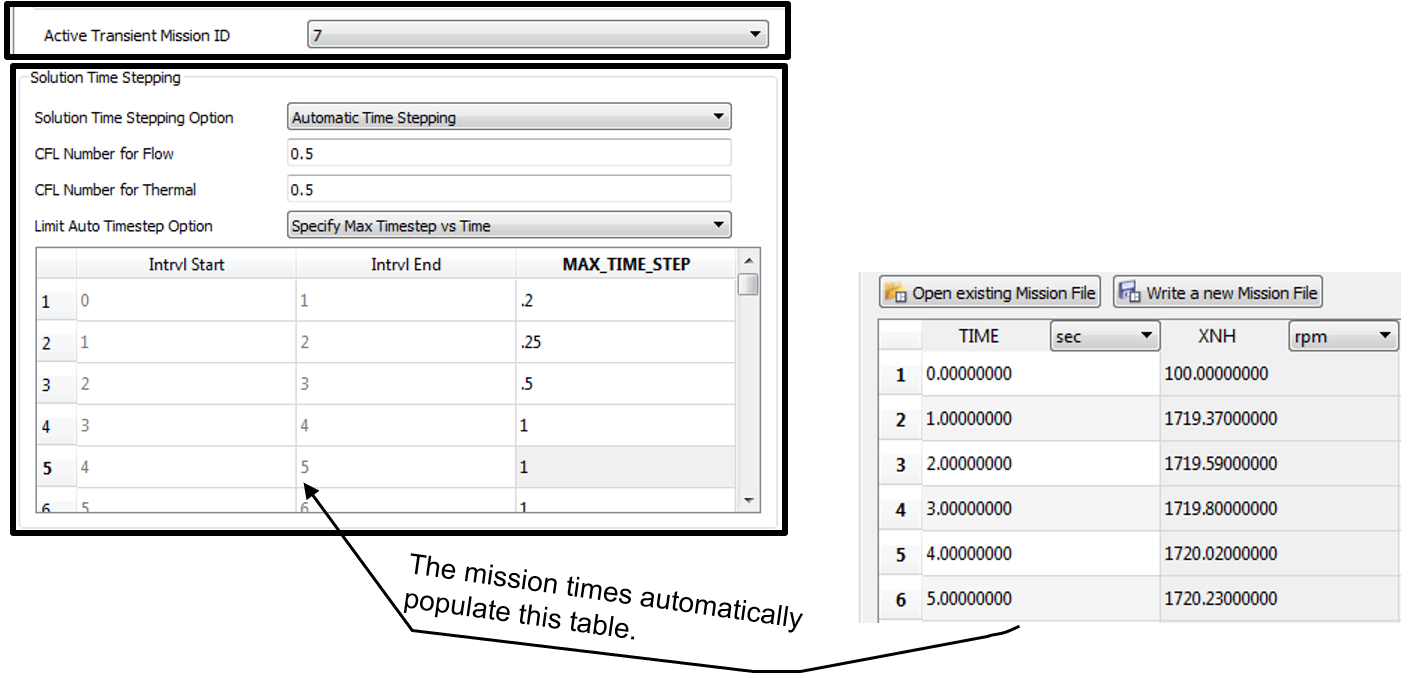The image size is (1410, 678).
Task: Click XNH cell 1719.80000000
Action: point(1280,509)
